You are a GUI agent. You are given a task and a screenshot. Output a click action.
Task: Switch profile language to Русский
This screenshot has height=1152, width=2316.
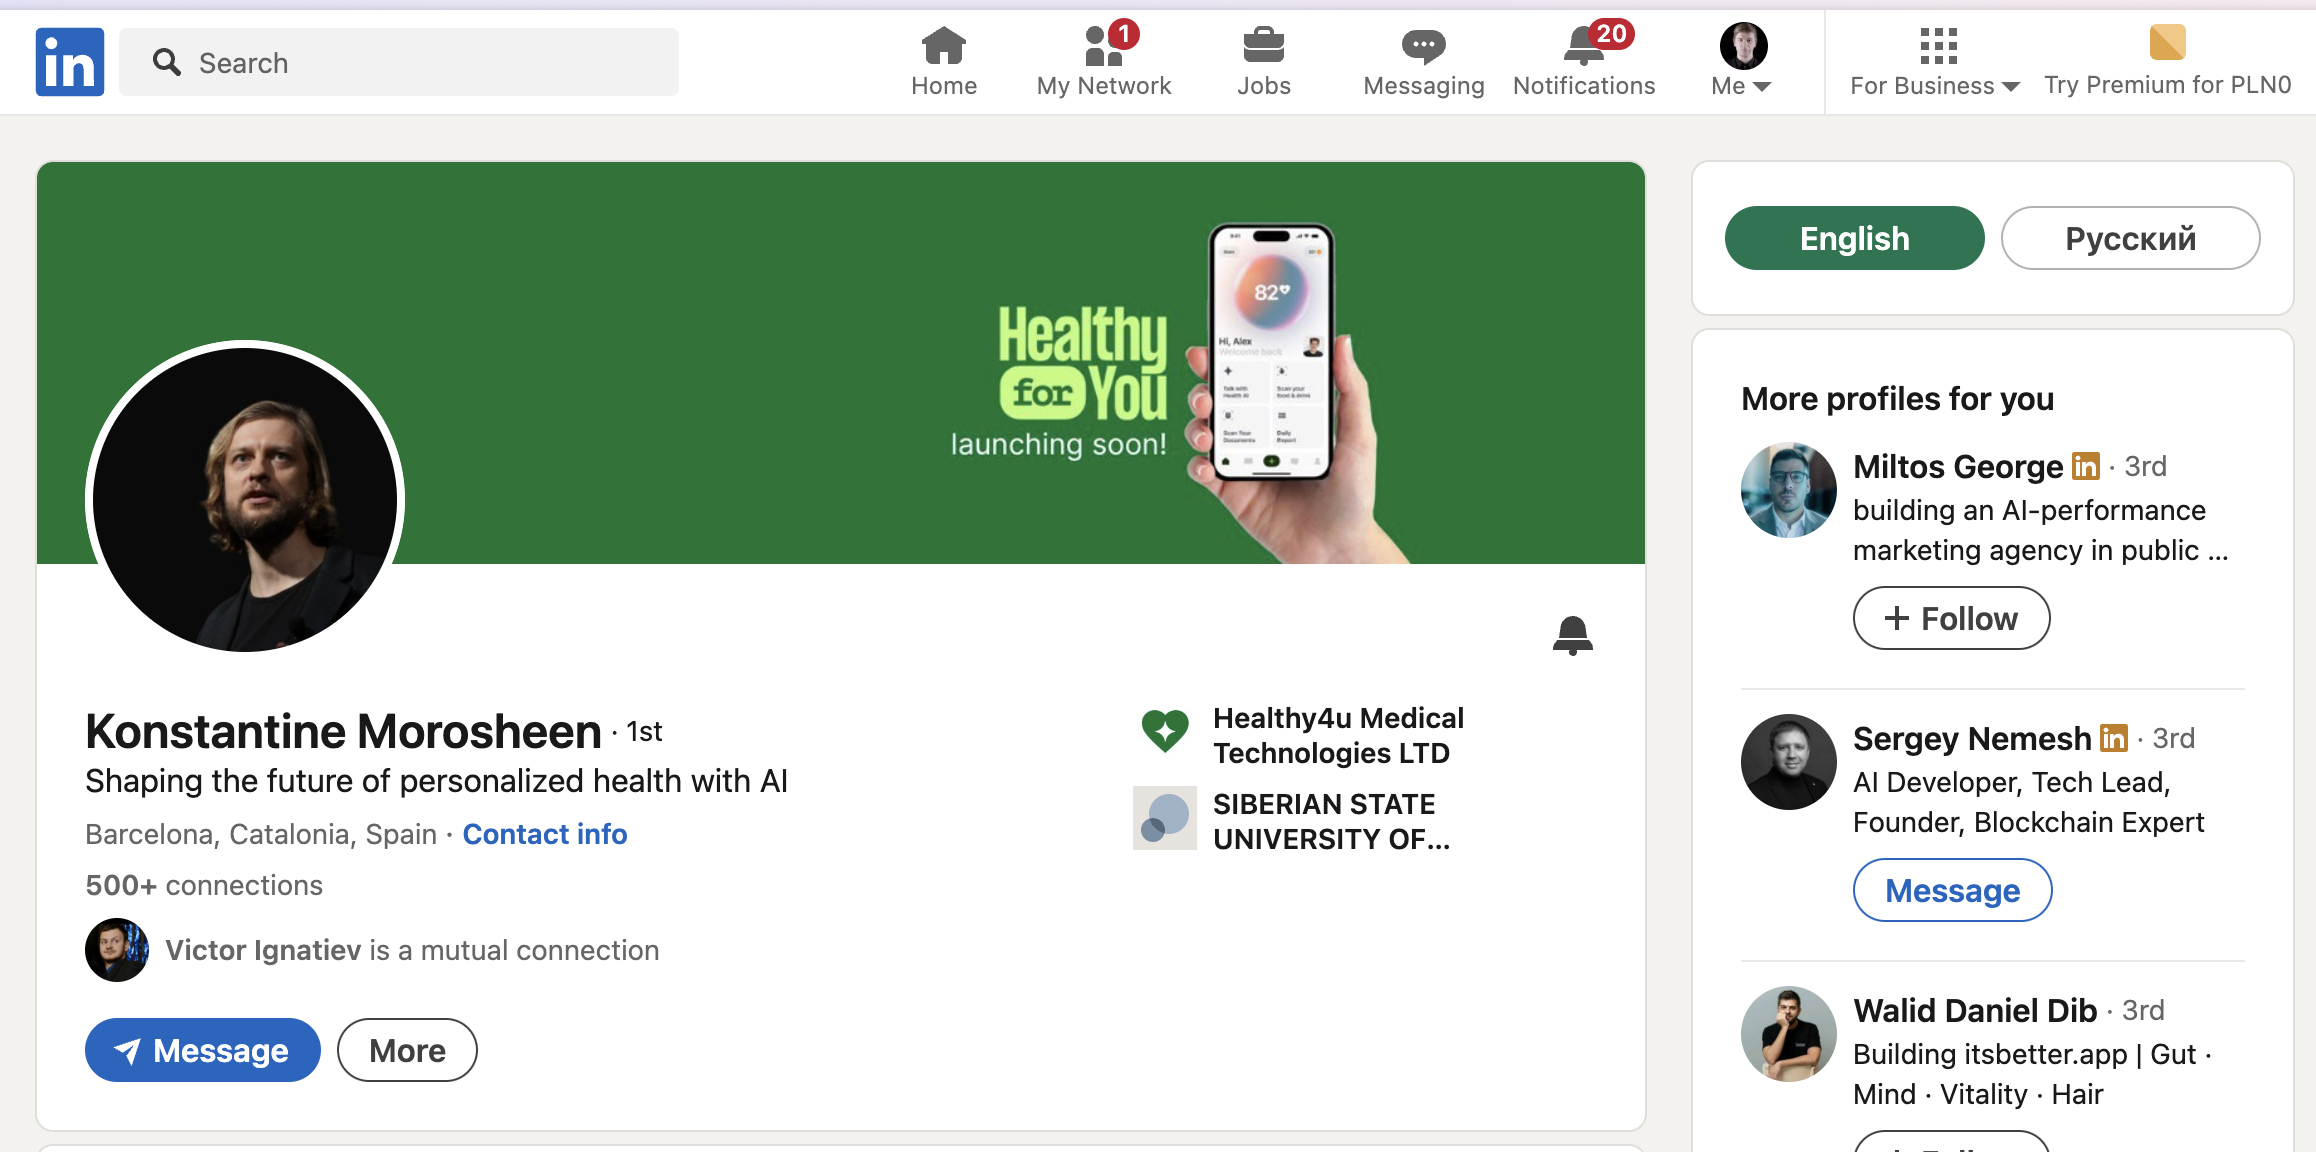click(2130, 238)
